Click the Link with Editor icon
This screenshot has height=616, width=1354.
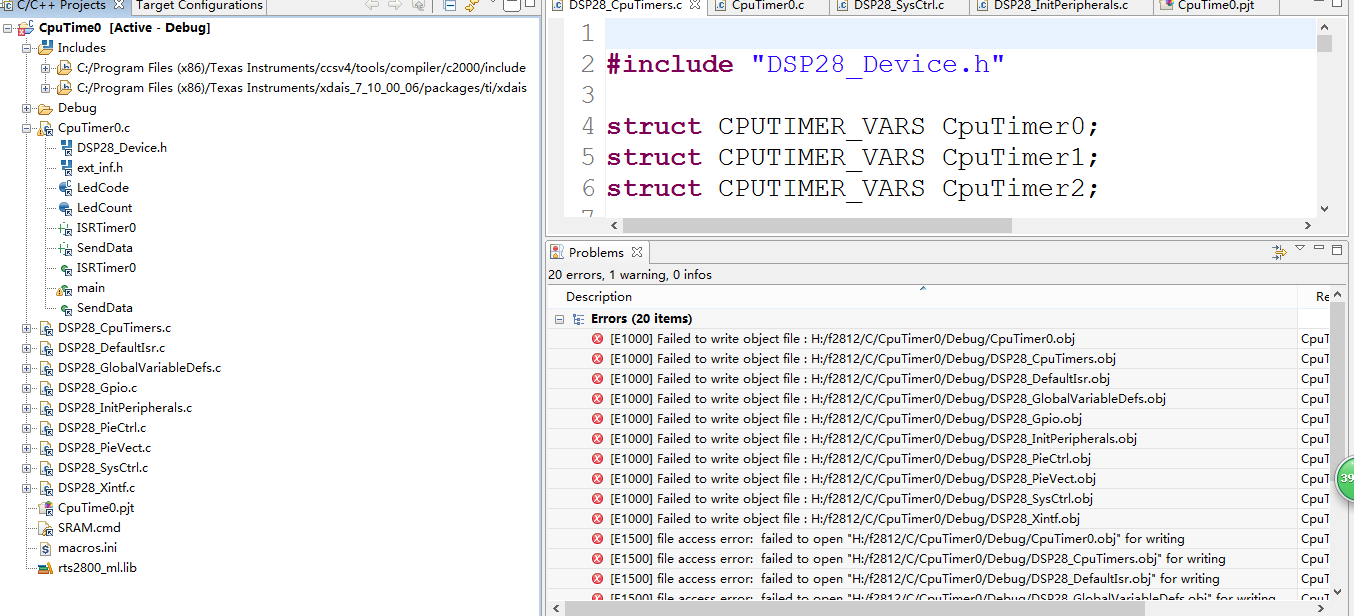pyautogui.click(x=473, y=5)
